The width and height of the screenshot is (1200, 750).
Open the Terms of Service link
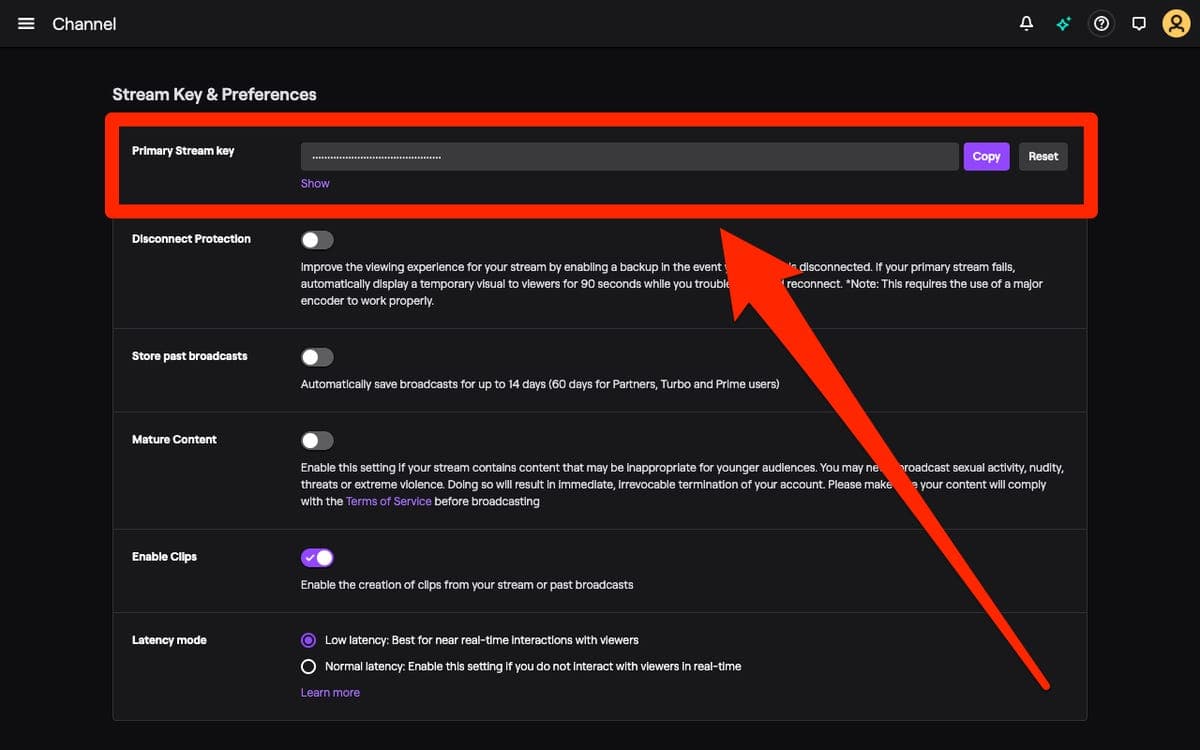[388, 501]
